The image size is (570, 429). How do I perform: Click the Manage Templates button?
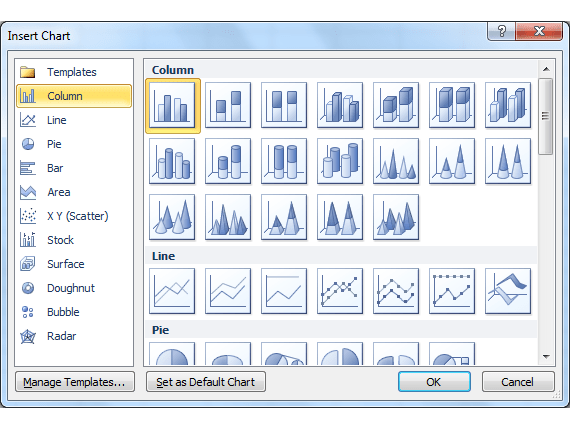click(75, 382)
